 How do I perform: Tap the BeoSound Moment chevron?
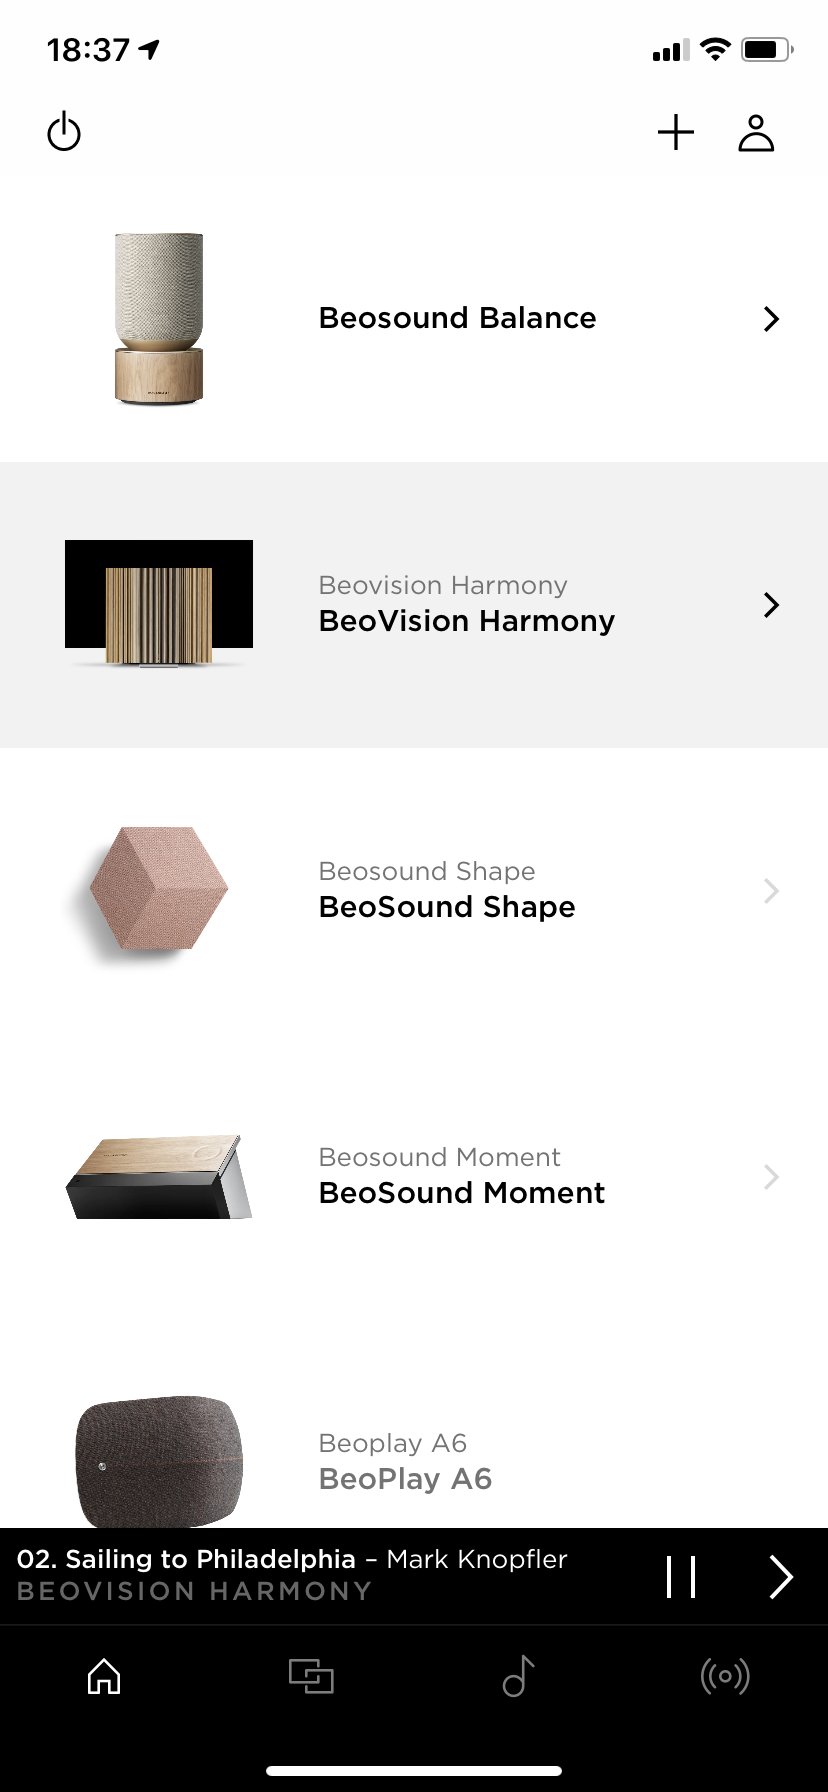pyautogui.click(x=771, y=1177)
